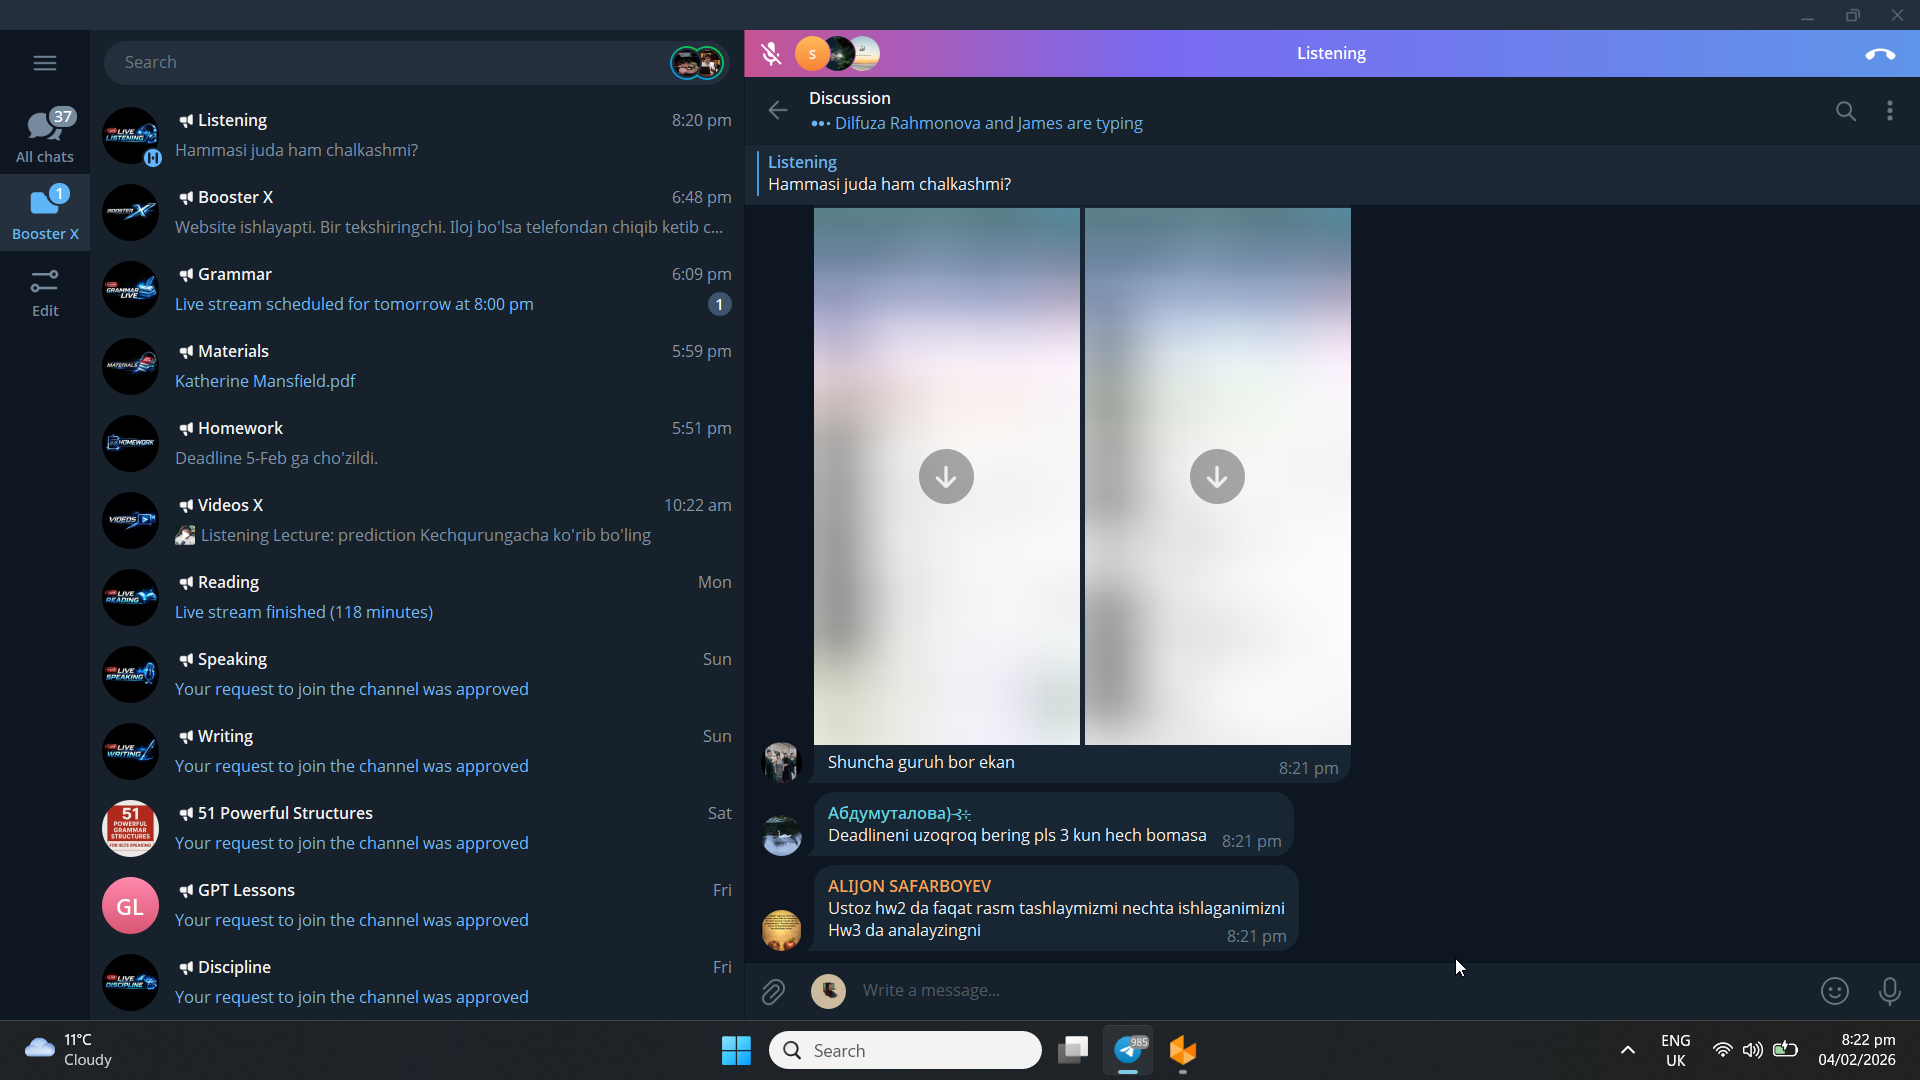Download the left blurred image
This screenshot has width=1920, height=1080.
pyautogui.click(x=946, y=477)
